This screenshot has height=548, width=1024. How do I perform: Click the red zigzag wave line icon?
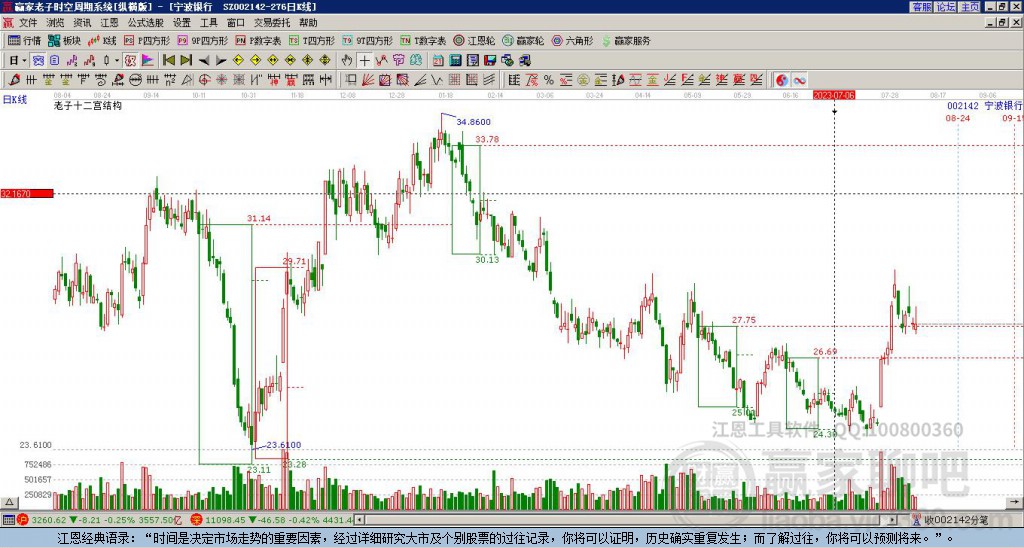(x=381, y=60)
